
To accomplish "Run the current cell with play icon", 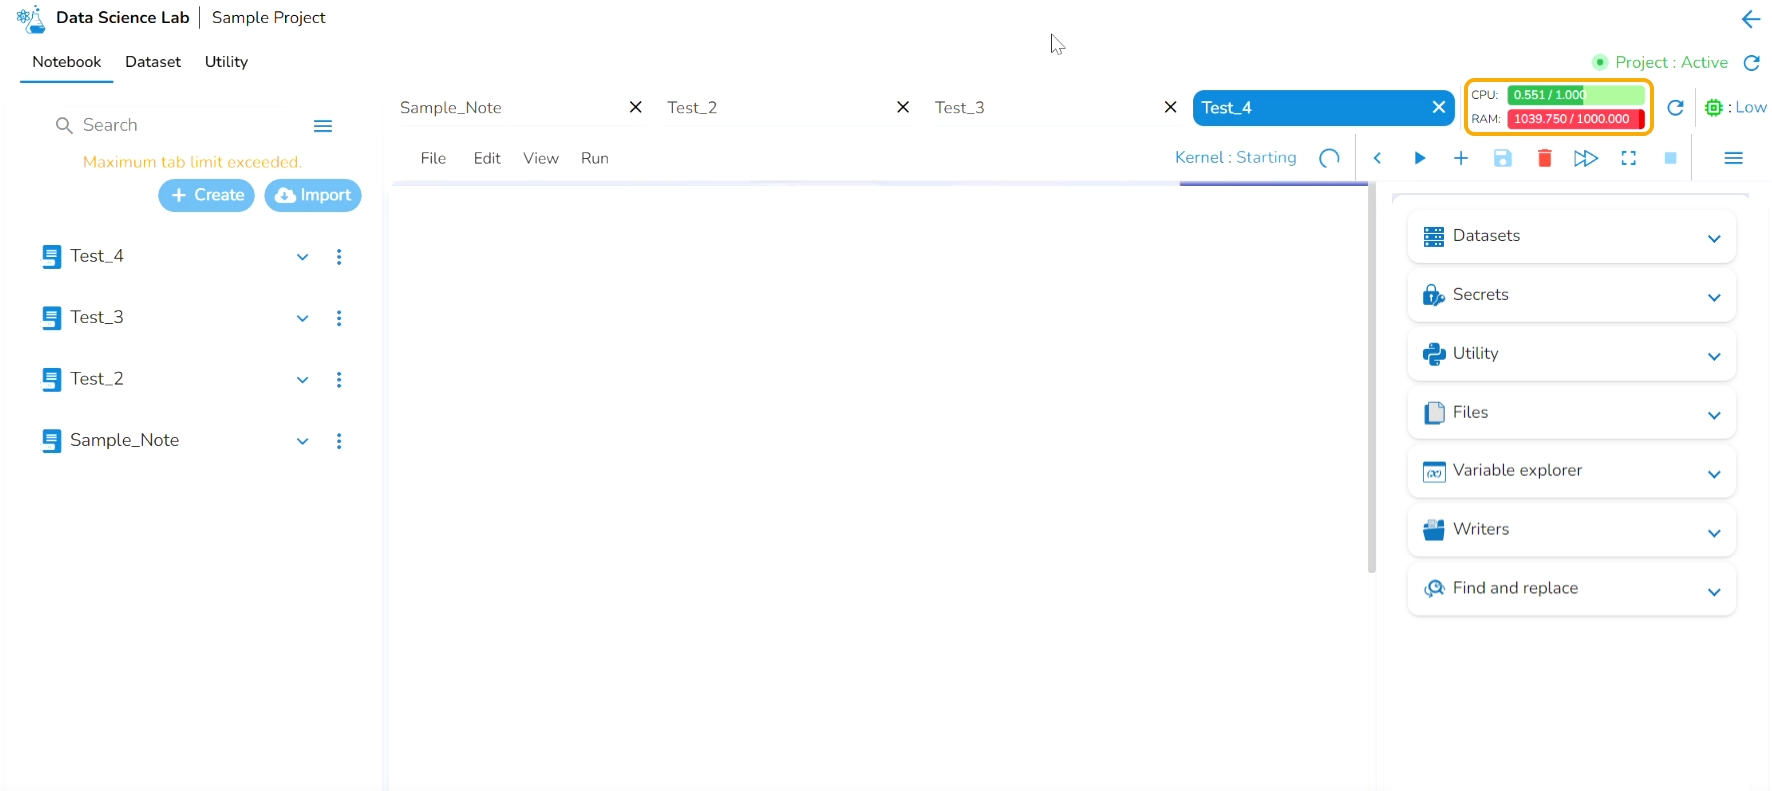I will coord(1420,158).
